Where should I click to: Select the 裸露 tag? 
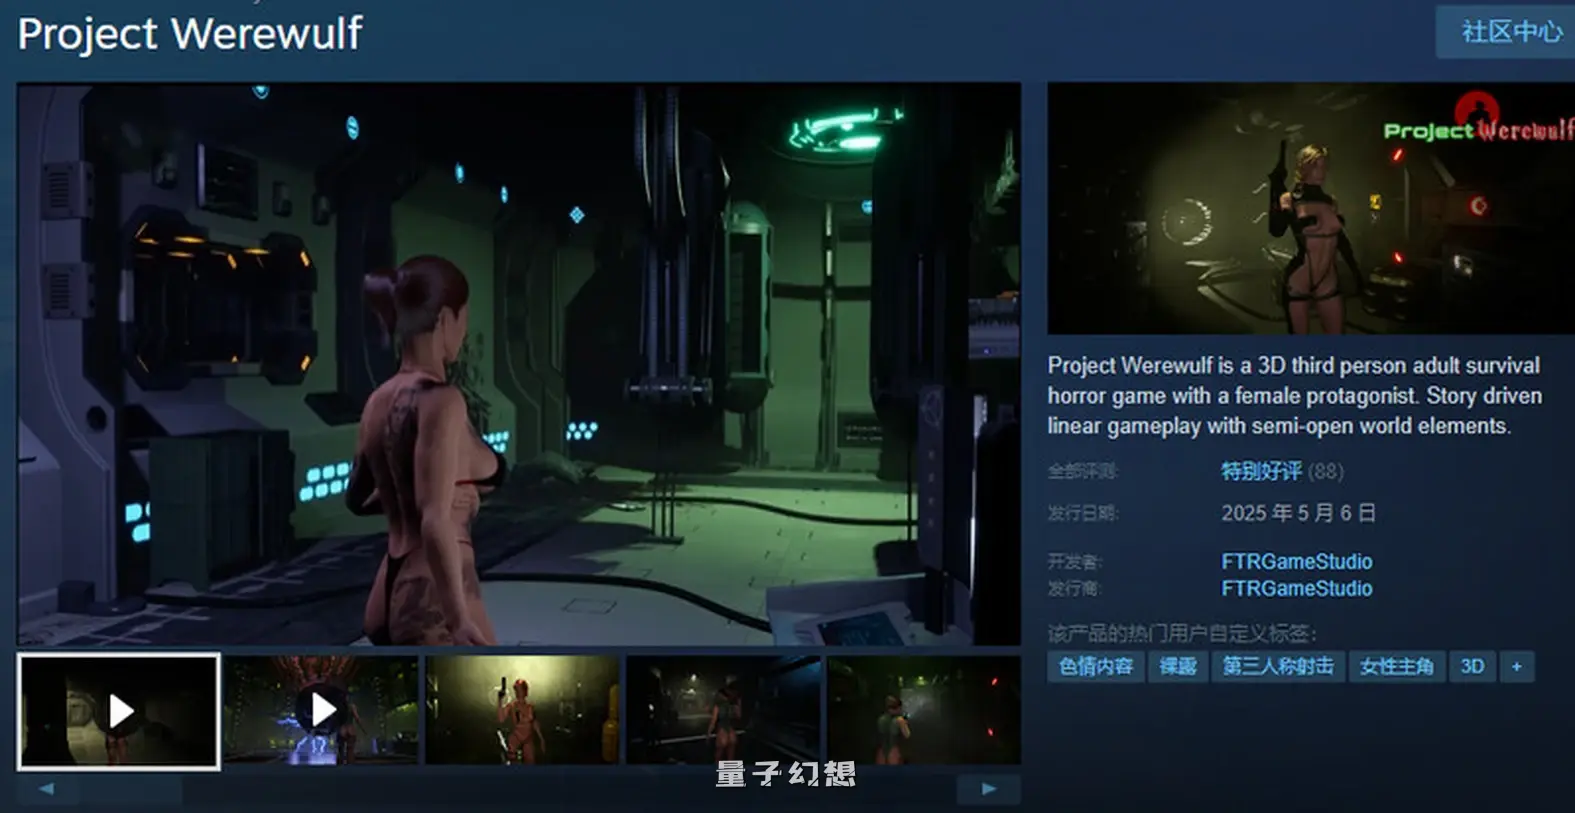pos(1178,667)
